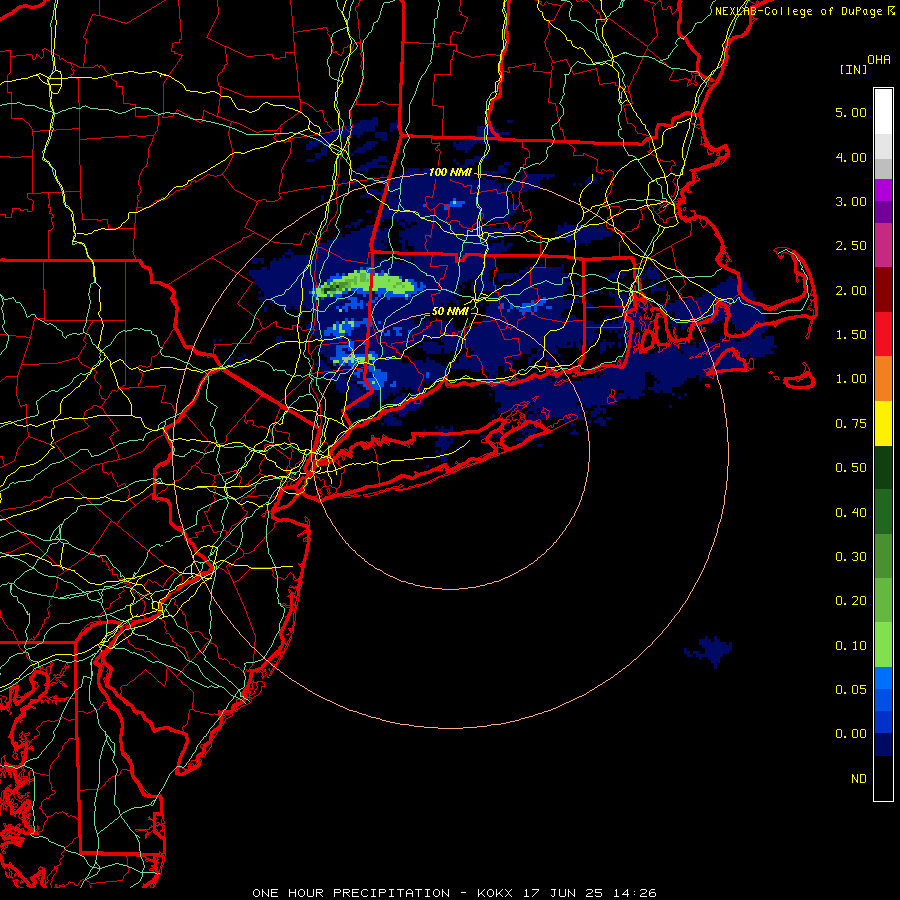Click the 100 NMI range ring label
The height and width of the screenshot is (900, 900).
tap(450, 172)
